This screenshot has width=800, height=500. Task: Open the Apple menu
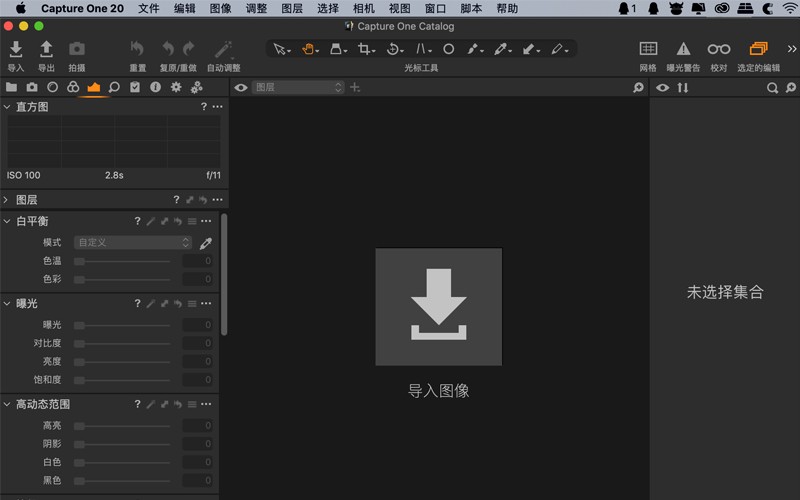tap(21, 8)
